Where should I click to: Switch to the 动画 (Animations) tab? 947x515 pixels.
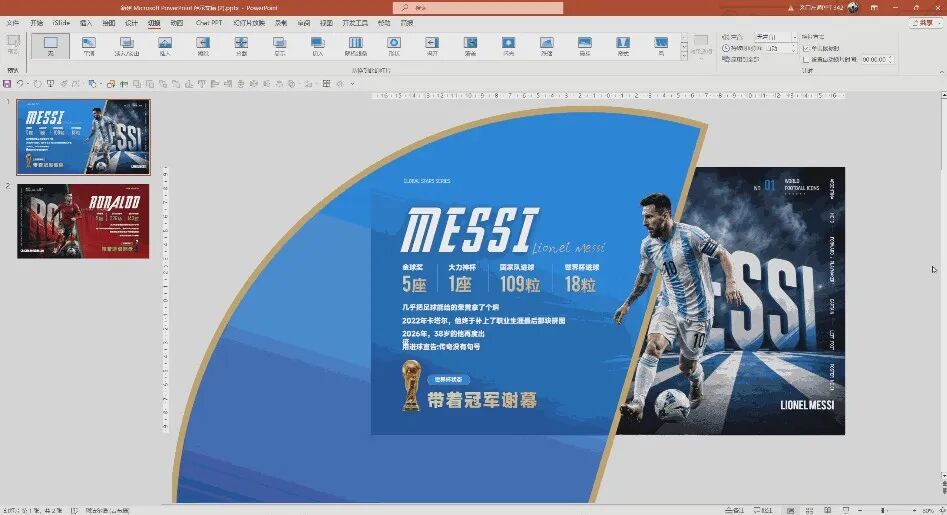176,23
